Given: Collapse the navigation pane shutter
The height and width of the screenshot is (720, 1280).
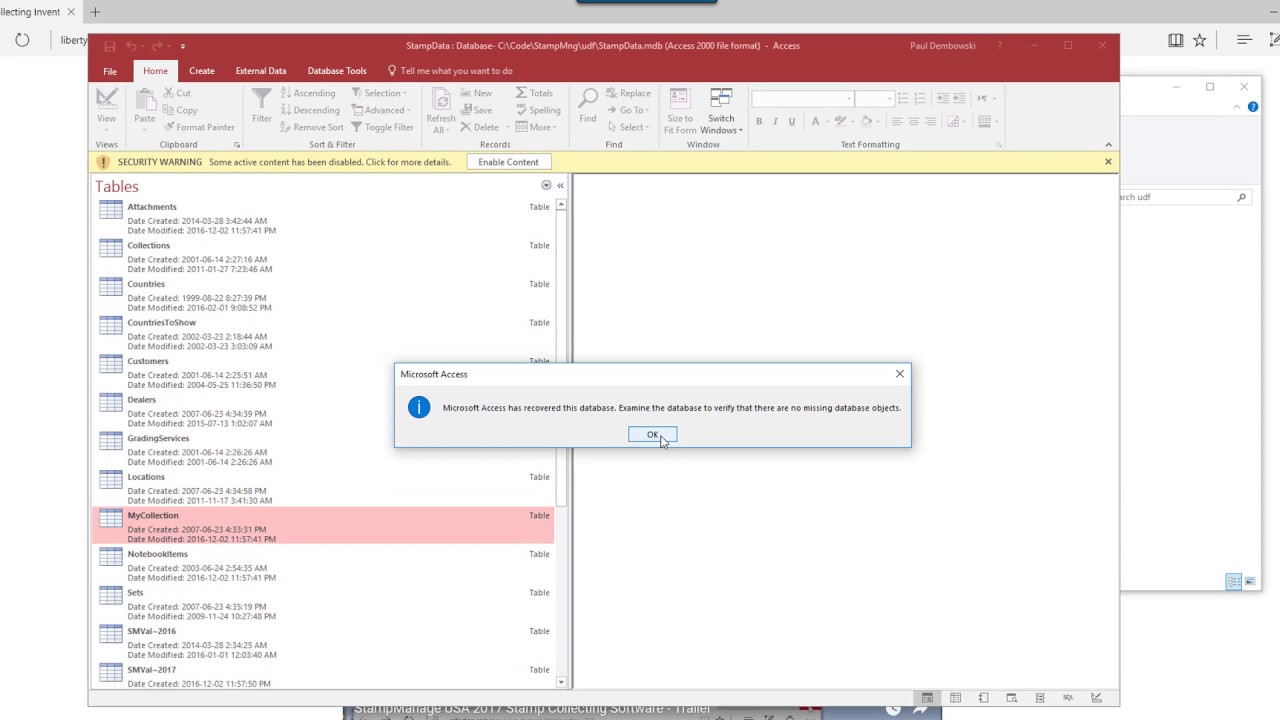Looking at the screenshot, I should [x=560, y=185].
